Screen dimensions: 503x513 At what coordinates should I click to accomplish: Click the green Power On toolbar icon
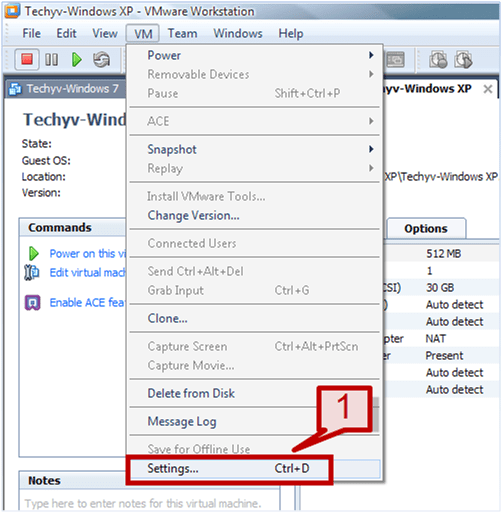click(x=77, y=60)
